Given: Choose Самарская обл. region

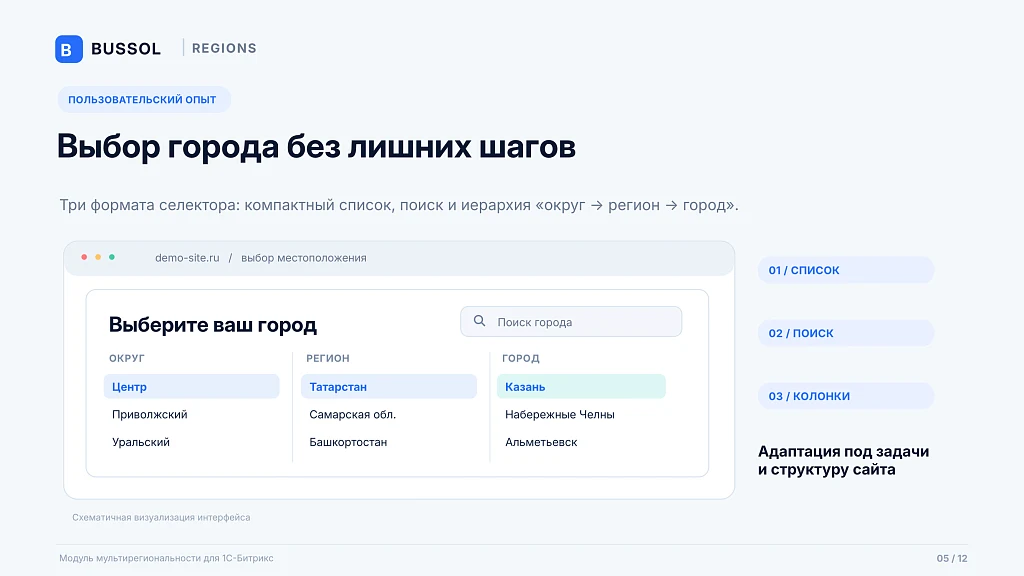Looking at the screenshot, I should pos(353,414).
